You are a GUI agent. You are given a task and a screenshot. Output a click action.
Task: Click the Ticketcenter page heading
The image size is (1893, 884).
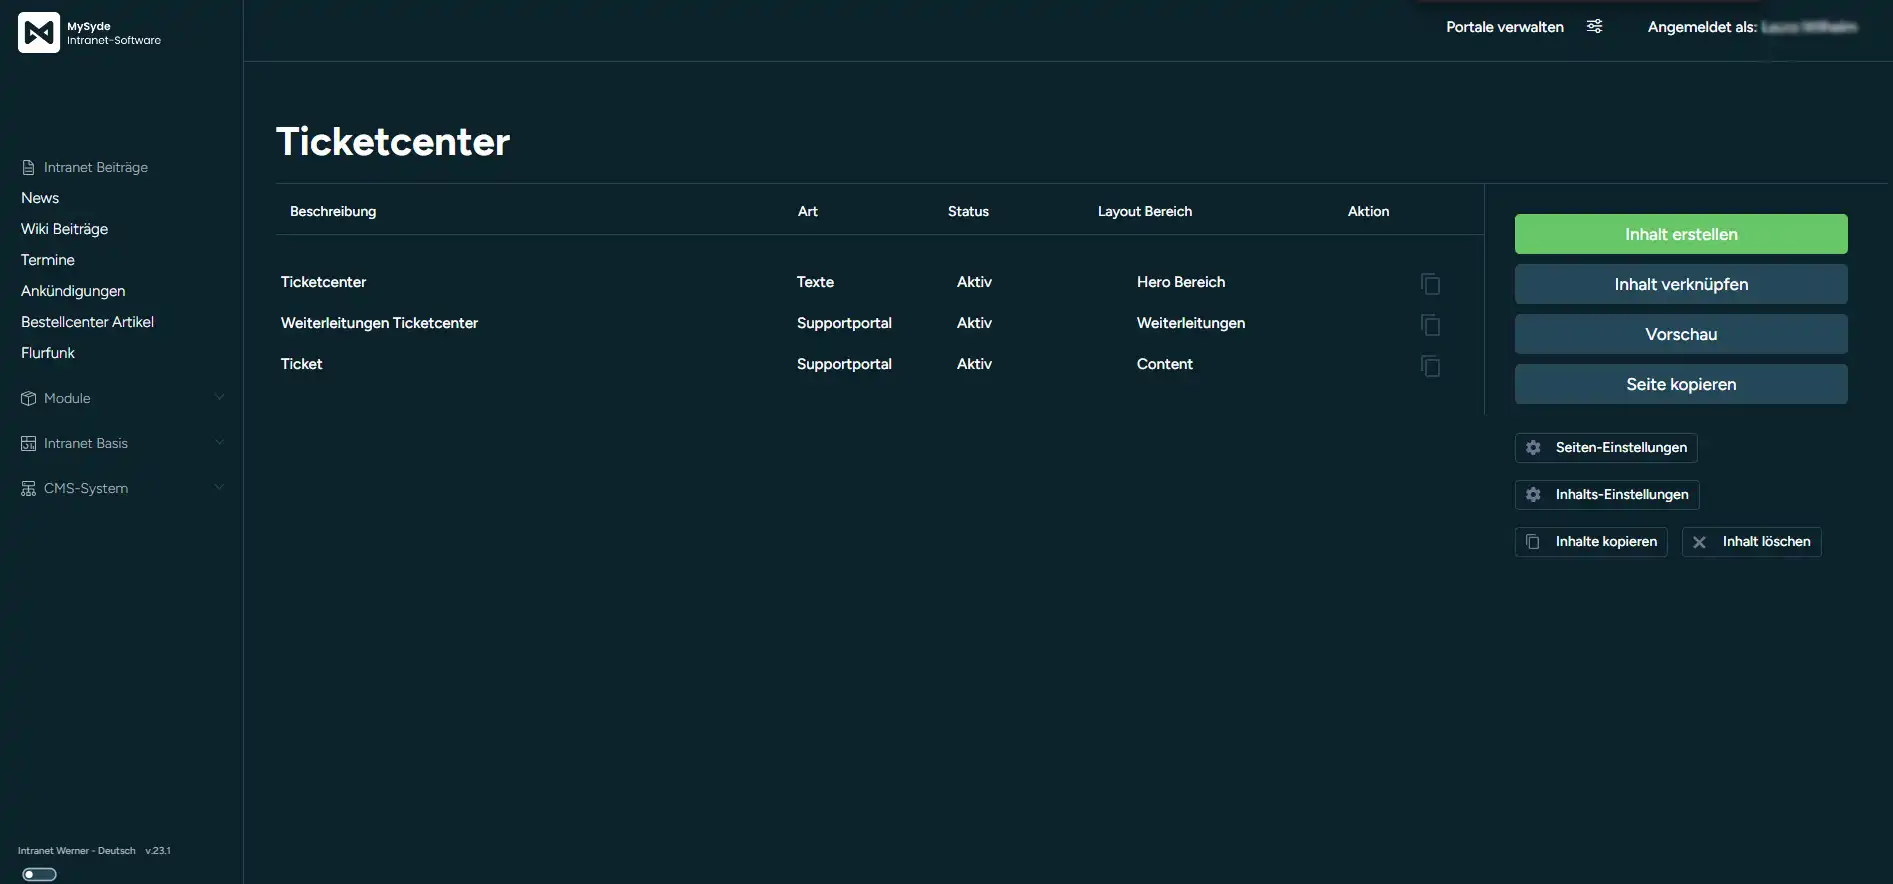(x=393, y=142)
